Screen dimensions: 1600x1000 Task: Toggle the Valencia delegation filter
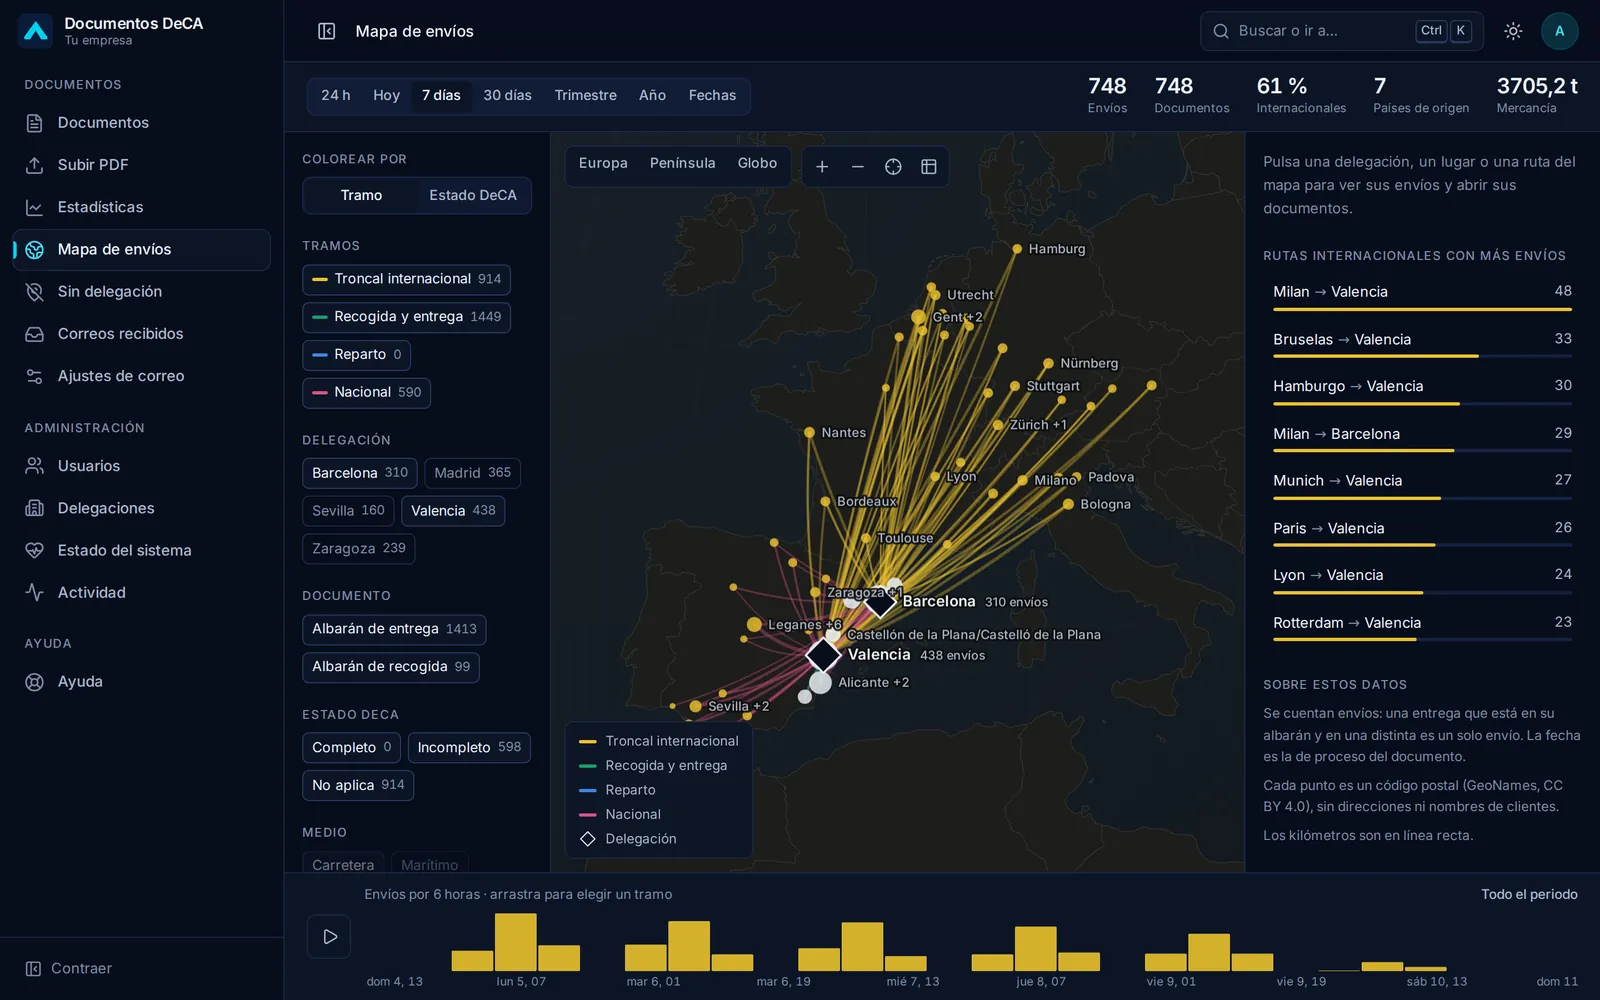[x=453, y=511]
